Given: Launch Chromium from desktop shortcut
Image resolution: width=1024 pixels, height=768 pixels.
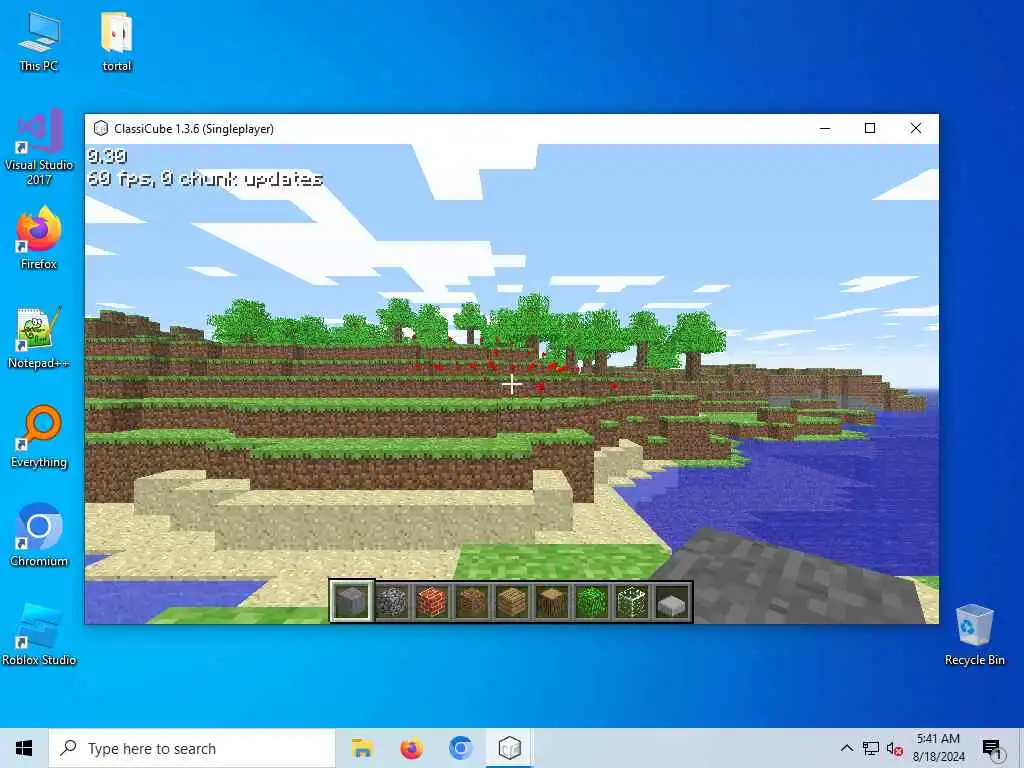Looking at the screenshot, I should point(39,536).
